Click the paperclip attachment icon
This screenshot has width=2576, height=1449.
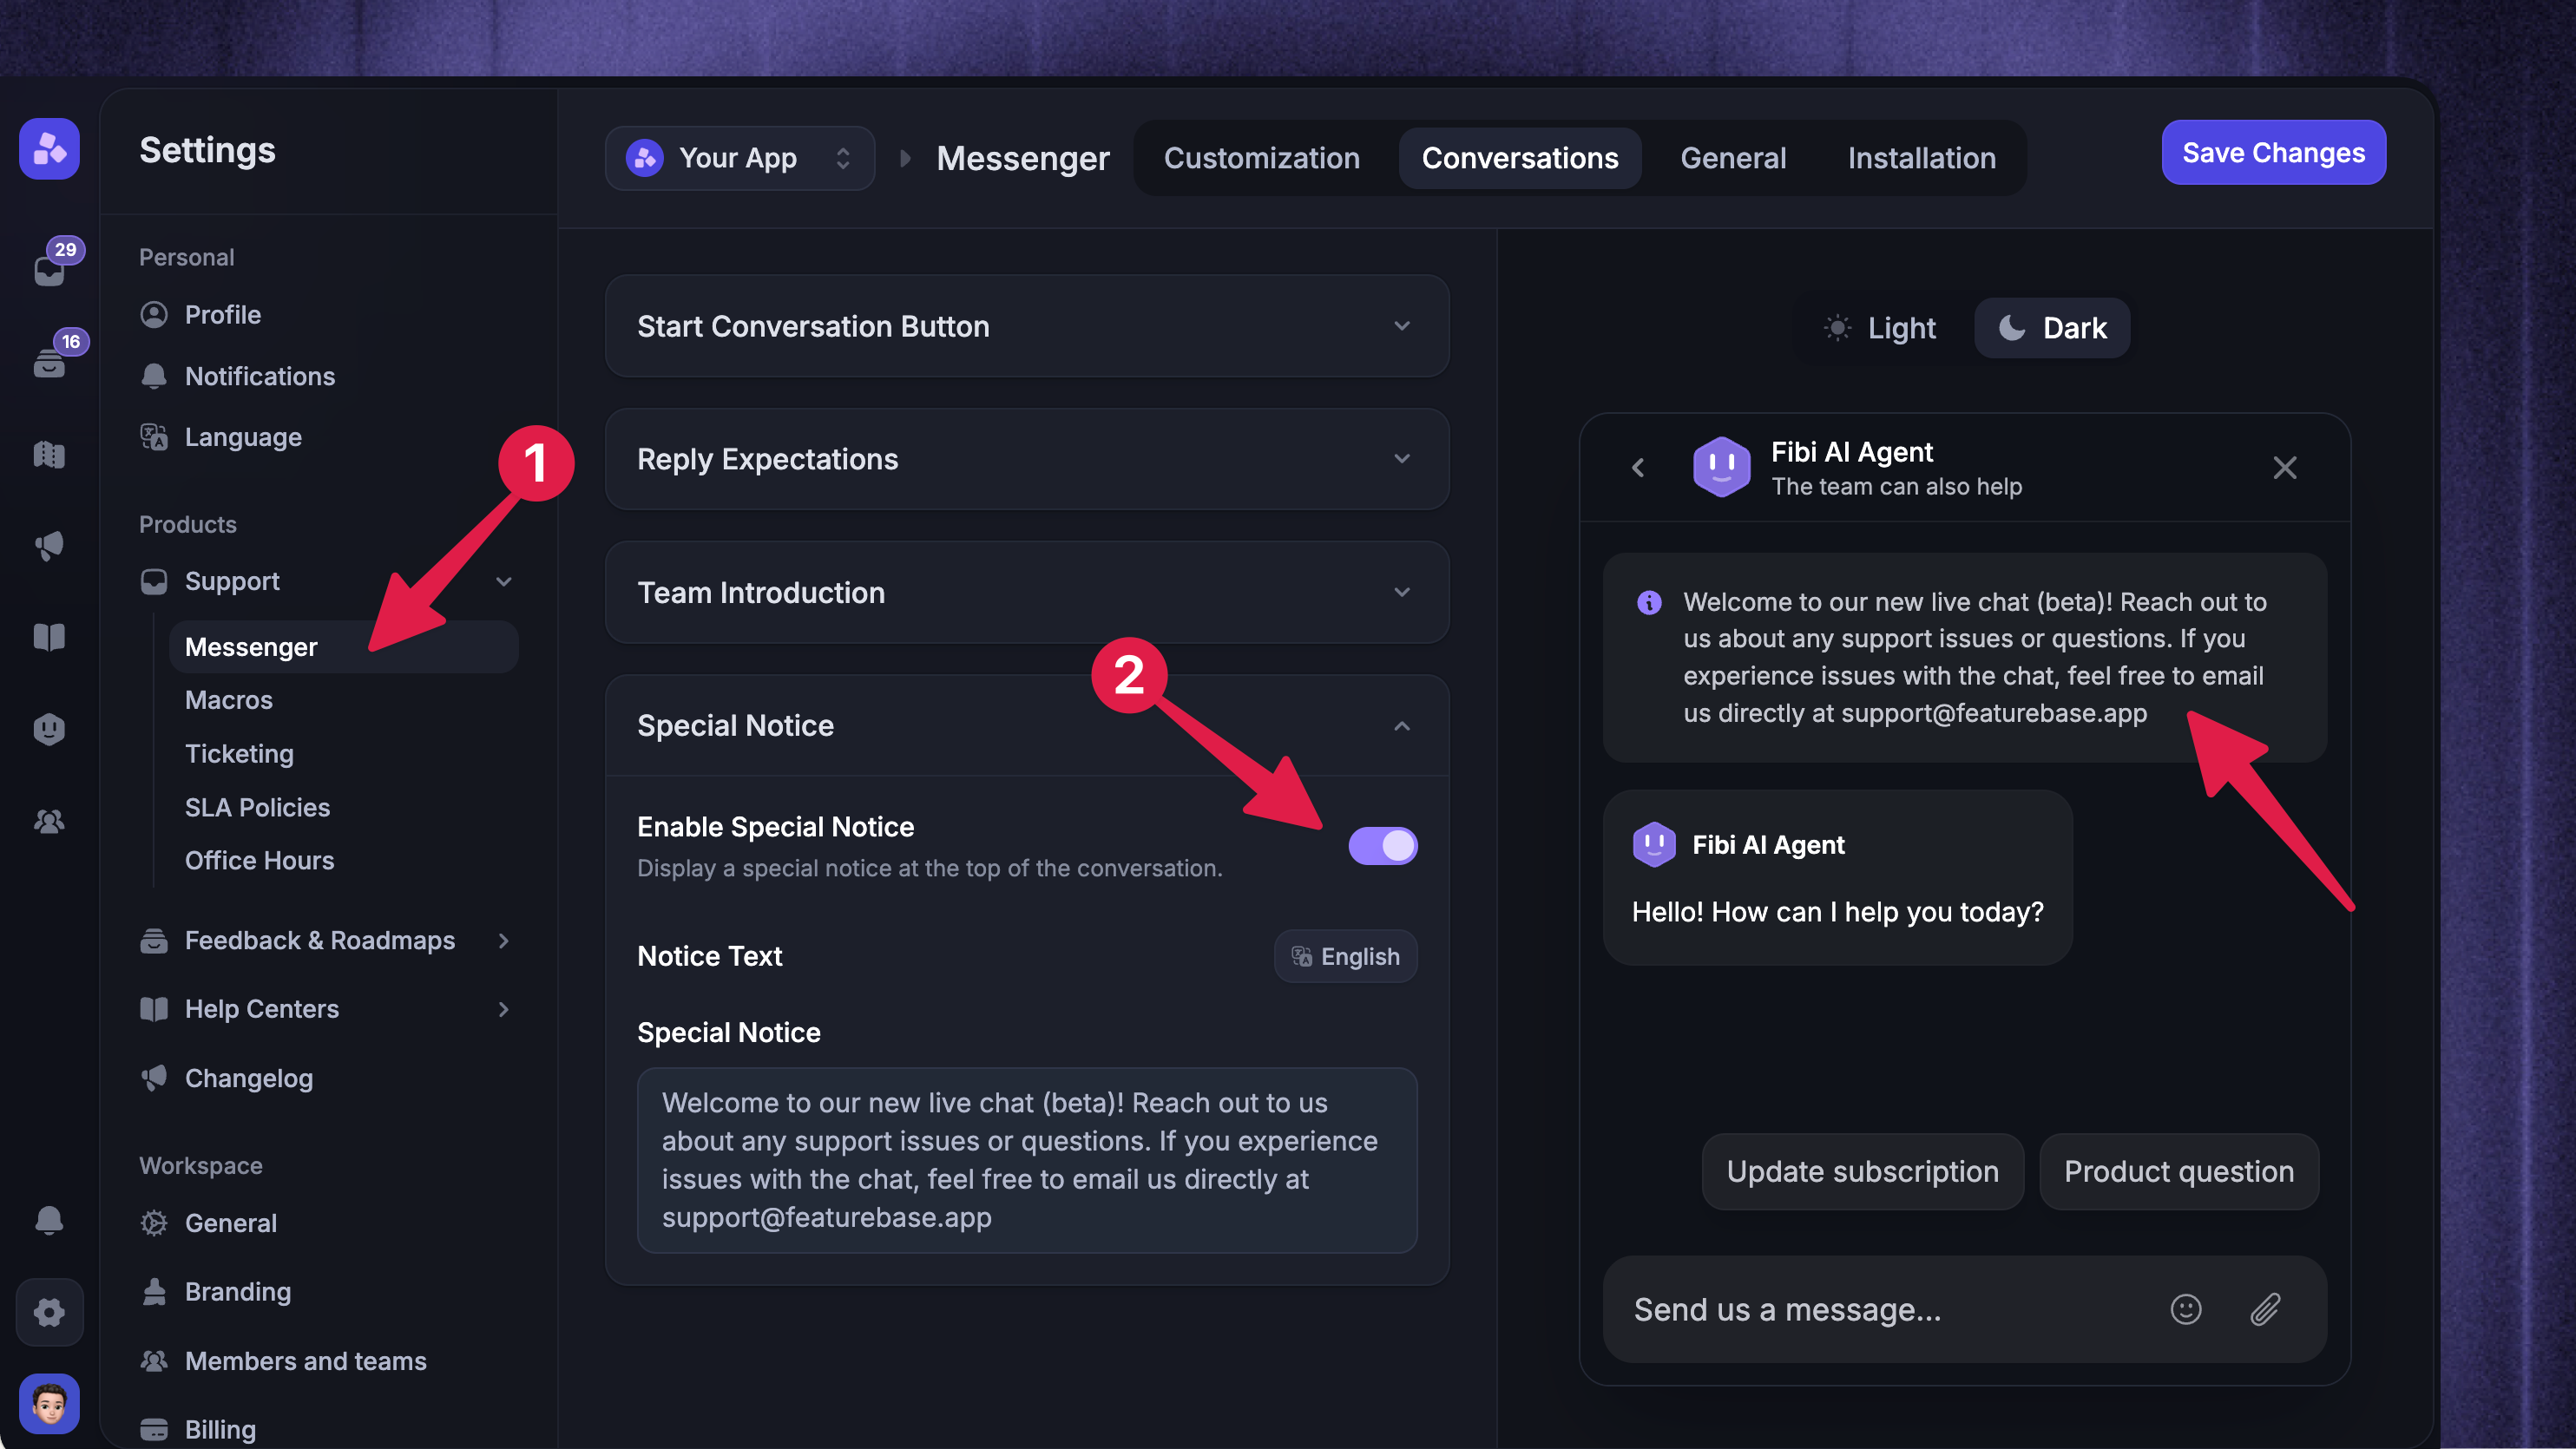2264,1309
